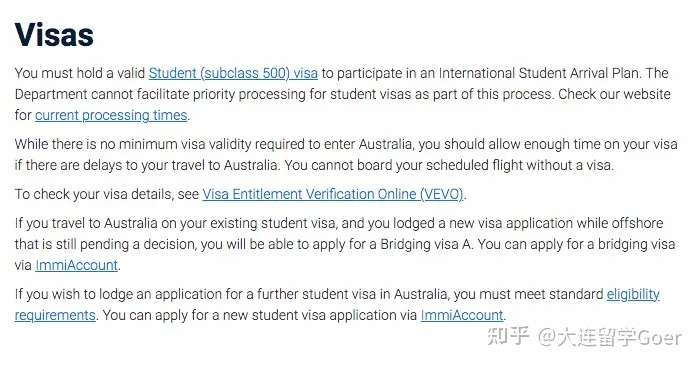Viewport: 699px width, 365px height.
Task: Click the 知乎 watermark logo
Action: pos(509,336)
